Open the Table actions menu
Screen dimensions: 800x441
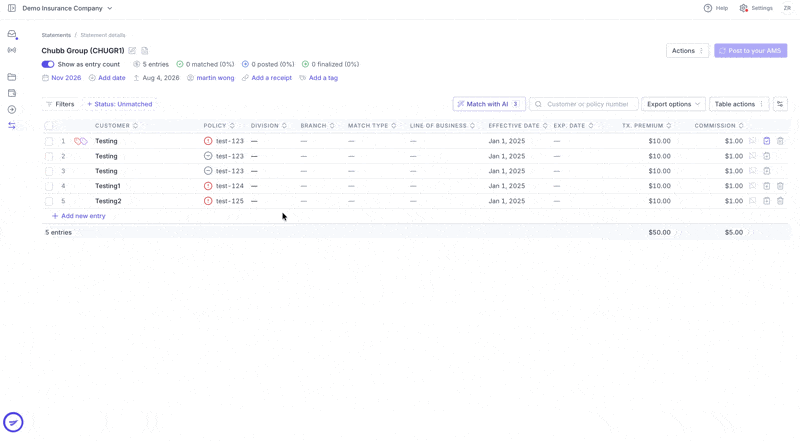[739, 104]
